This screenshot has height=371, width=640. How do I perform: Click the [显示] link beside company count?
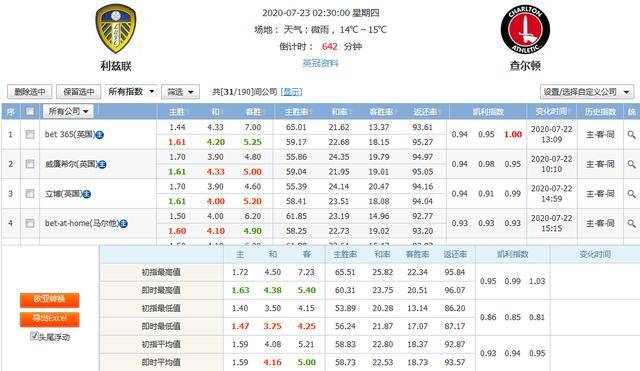[291, 92]
